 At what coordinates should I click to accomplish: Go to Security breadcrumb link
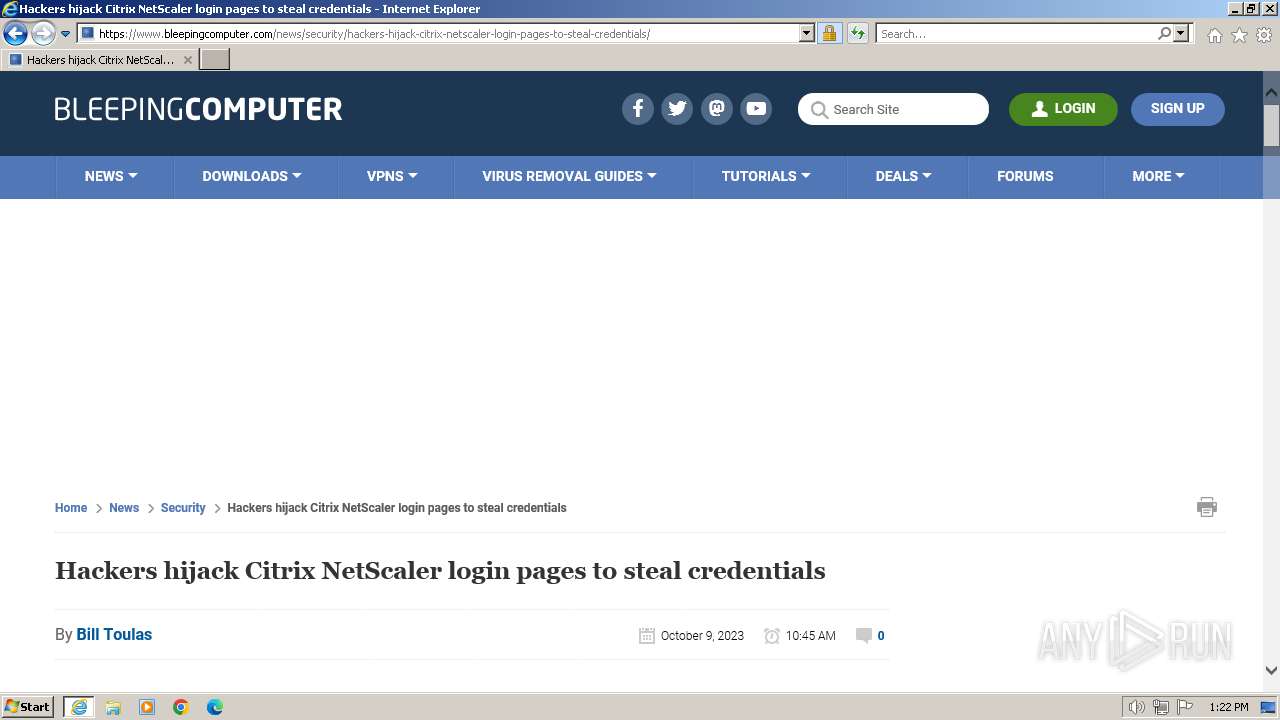point(183,508)
